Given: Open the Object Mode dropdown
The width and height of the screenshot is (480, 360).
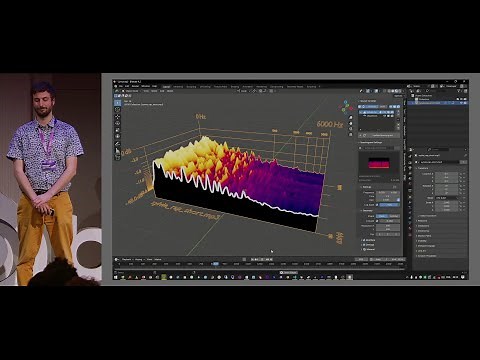Looking at the screenshot, I should pyautogui.click(x=131, y=91).
